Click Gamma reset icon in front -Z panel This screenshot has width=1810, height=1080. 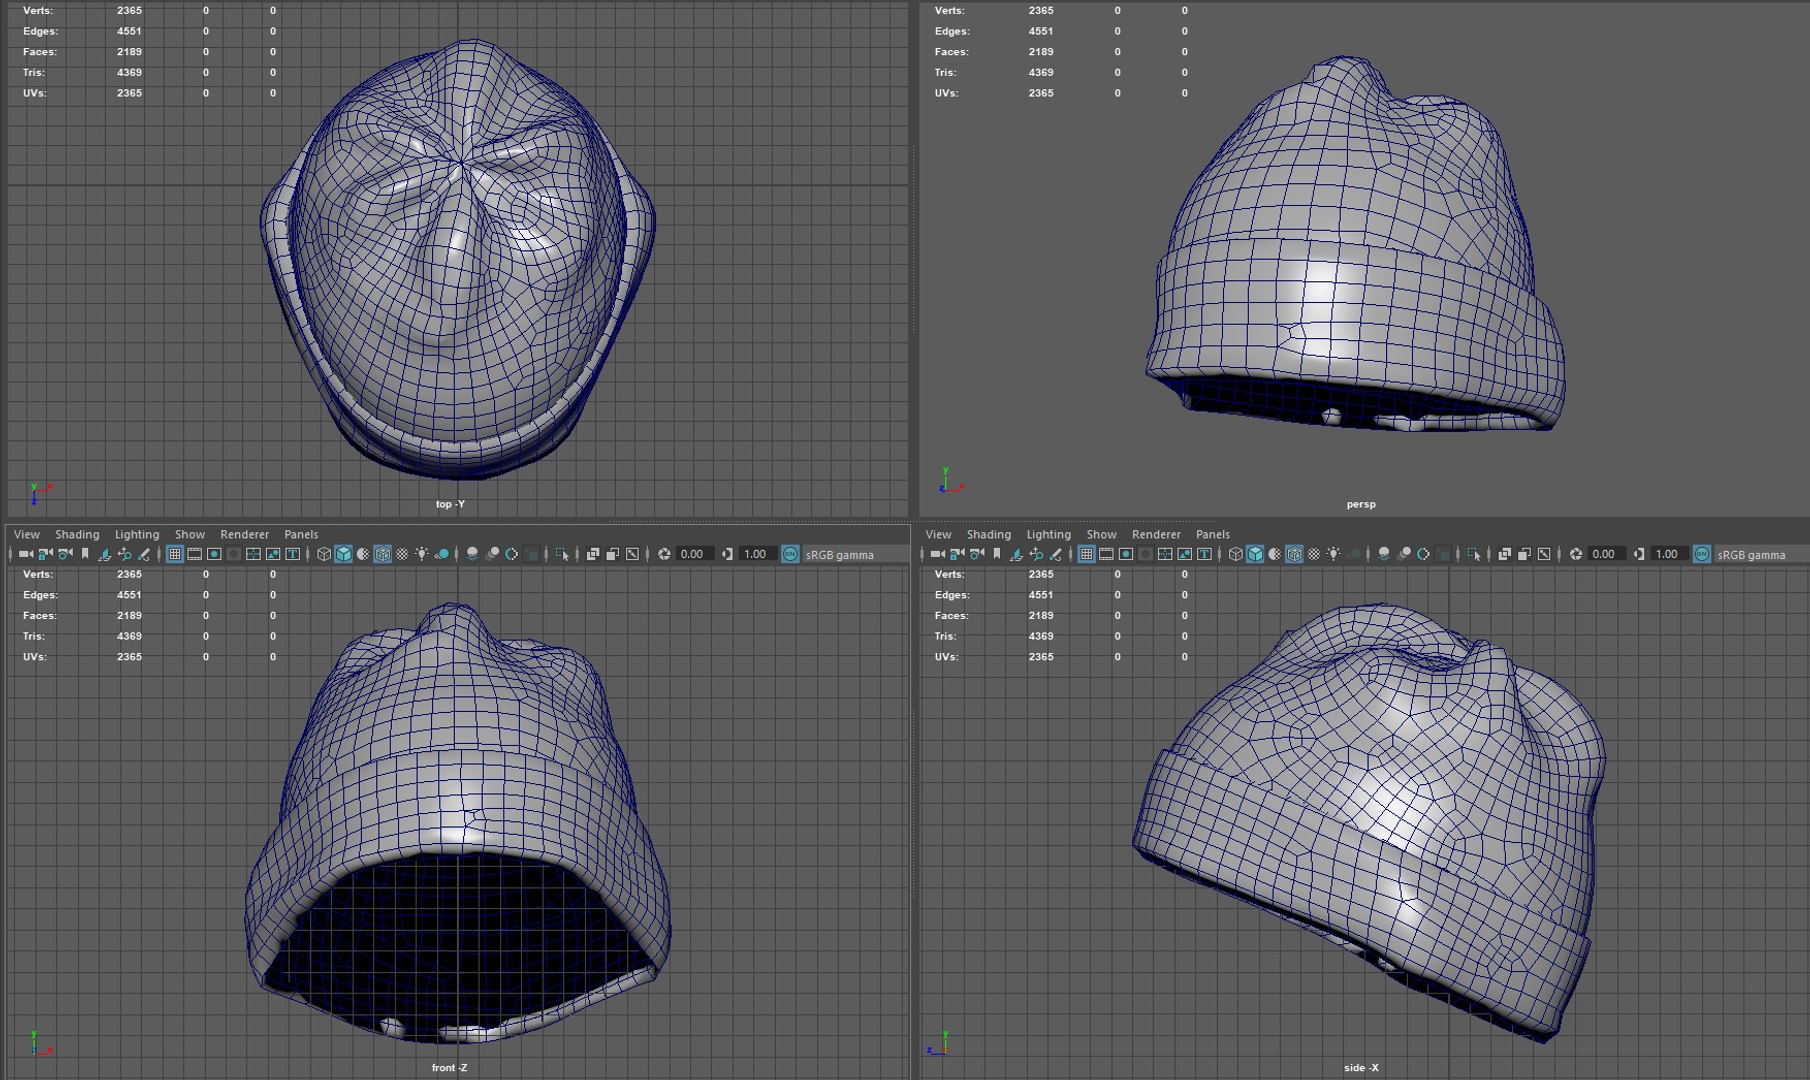tap(727, 554)
